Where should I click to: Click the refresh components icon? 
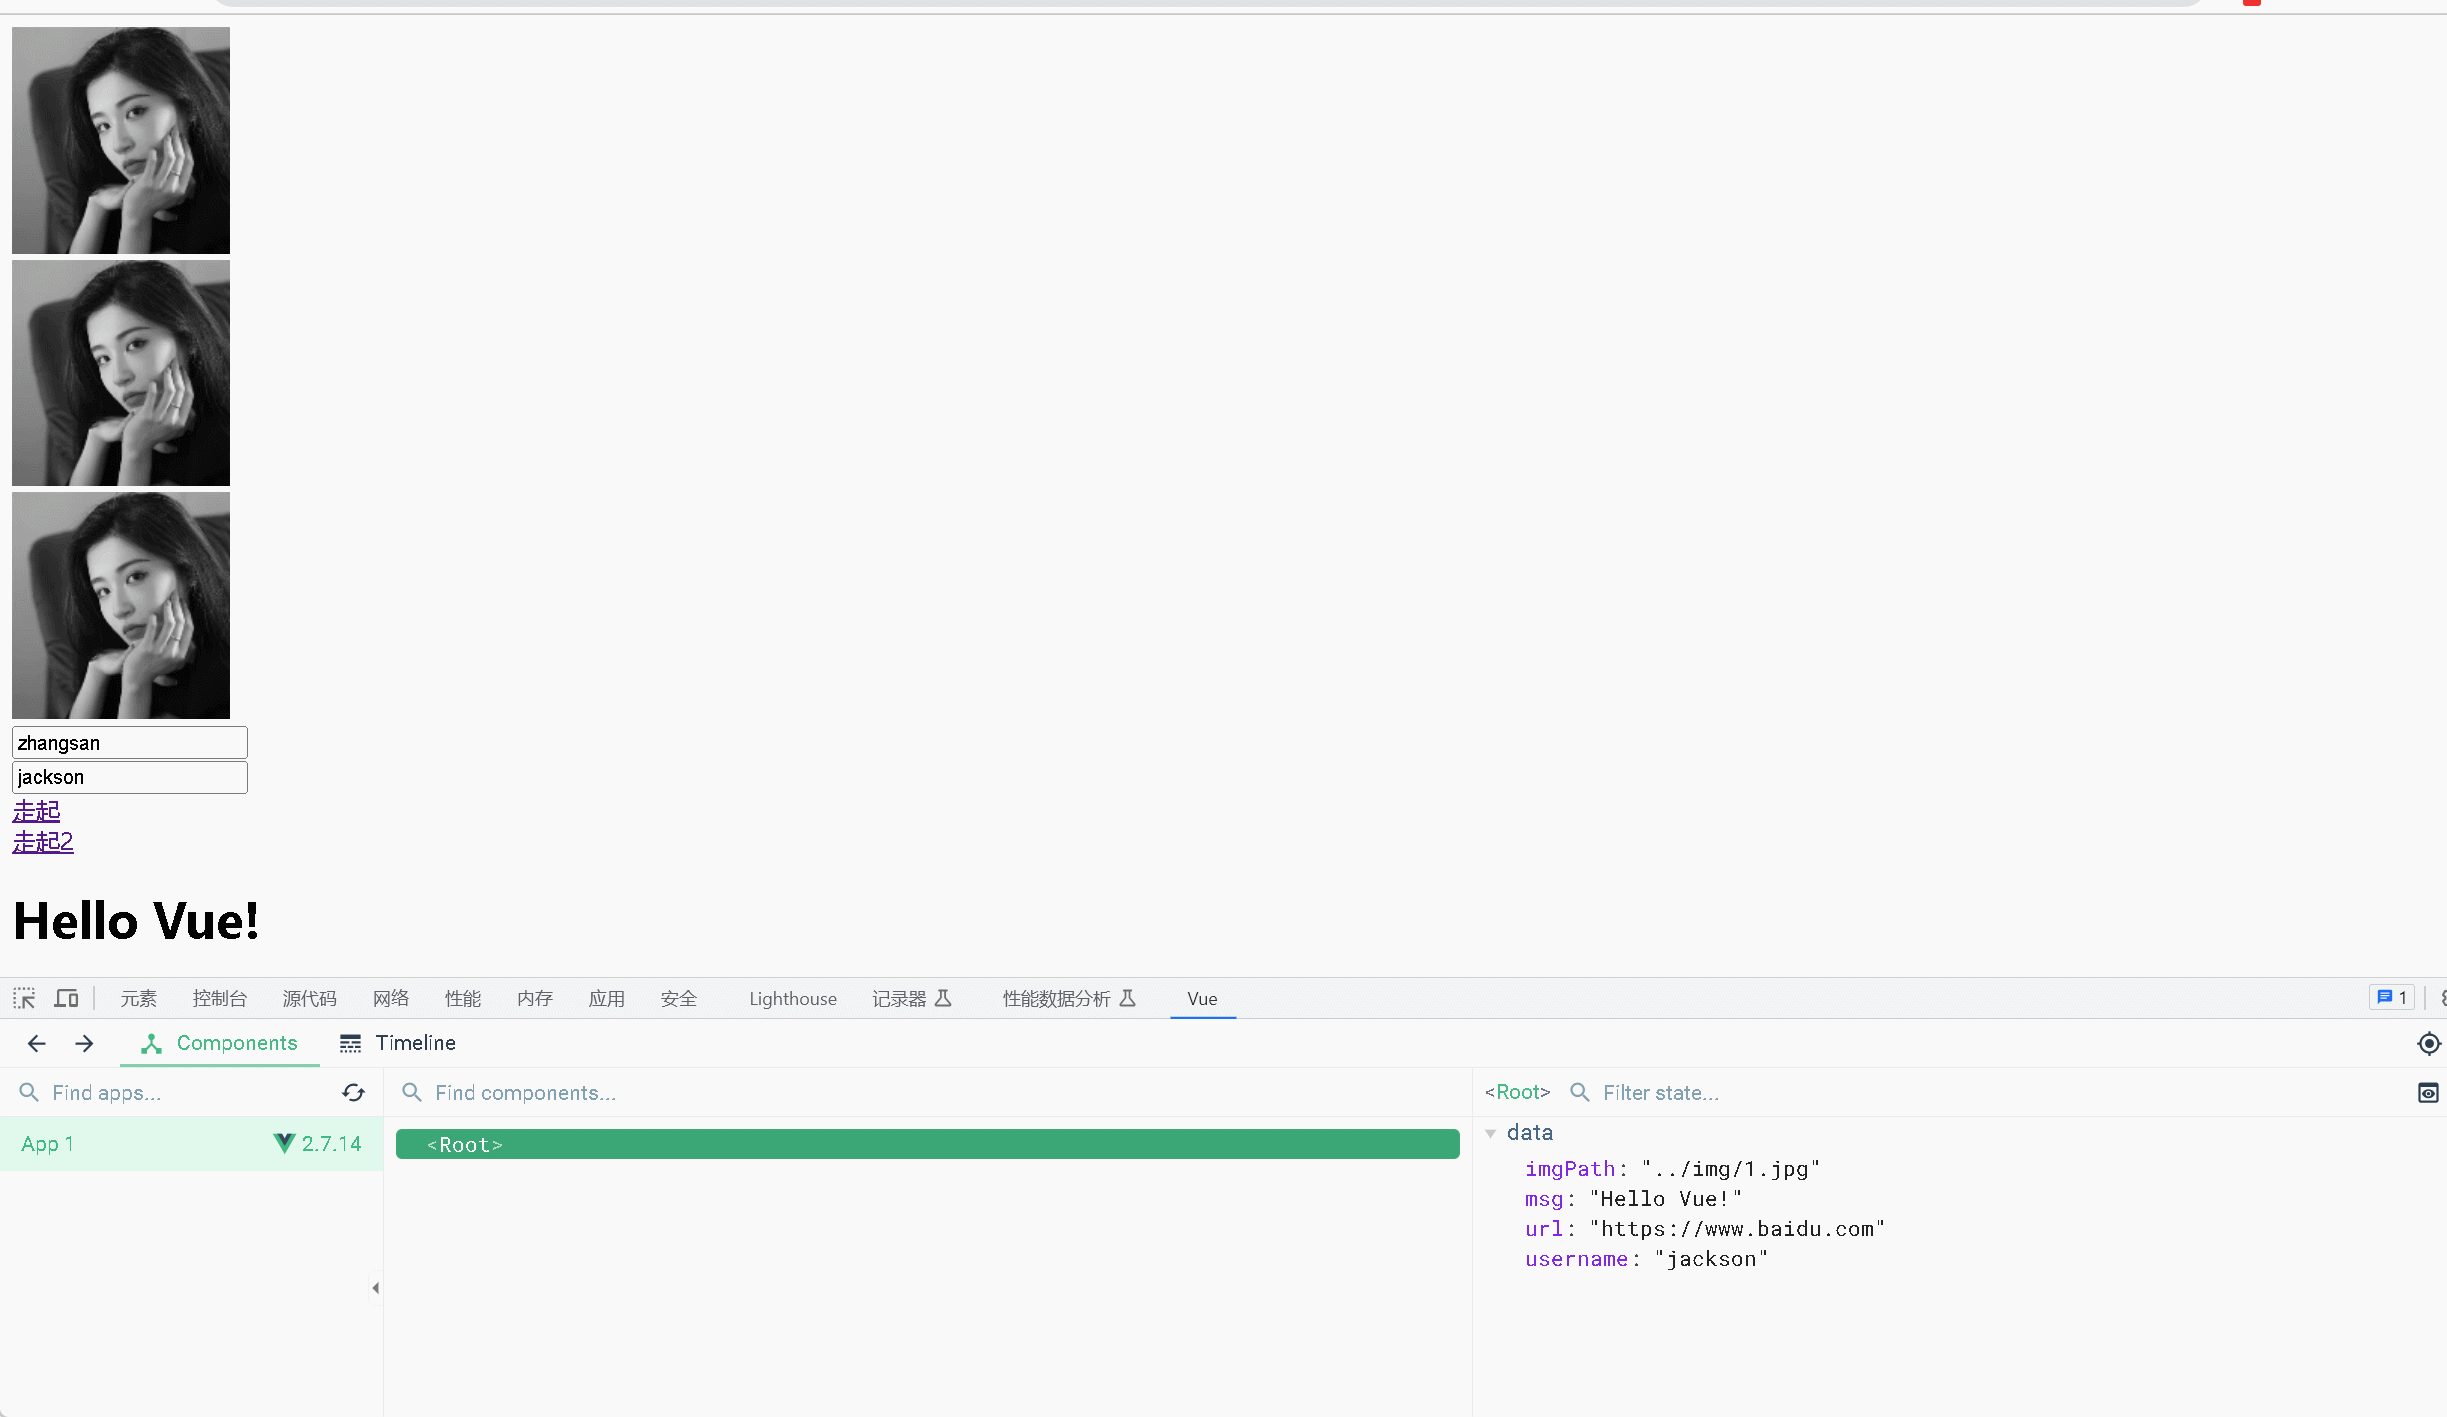(352, 1091)
